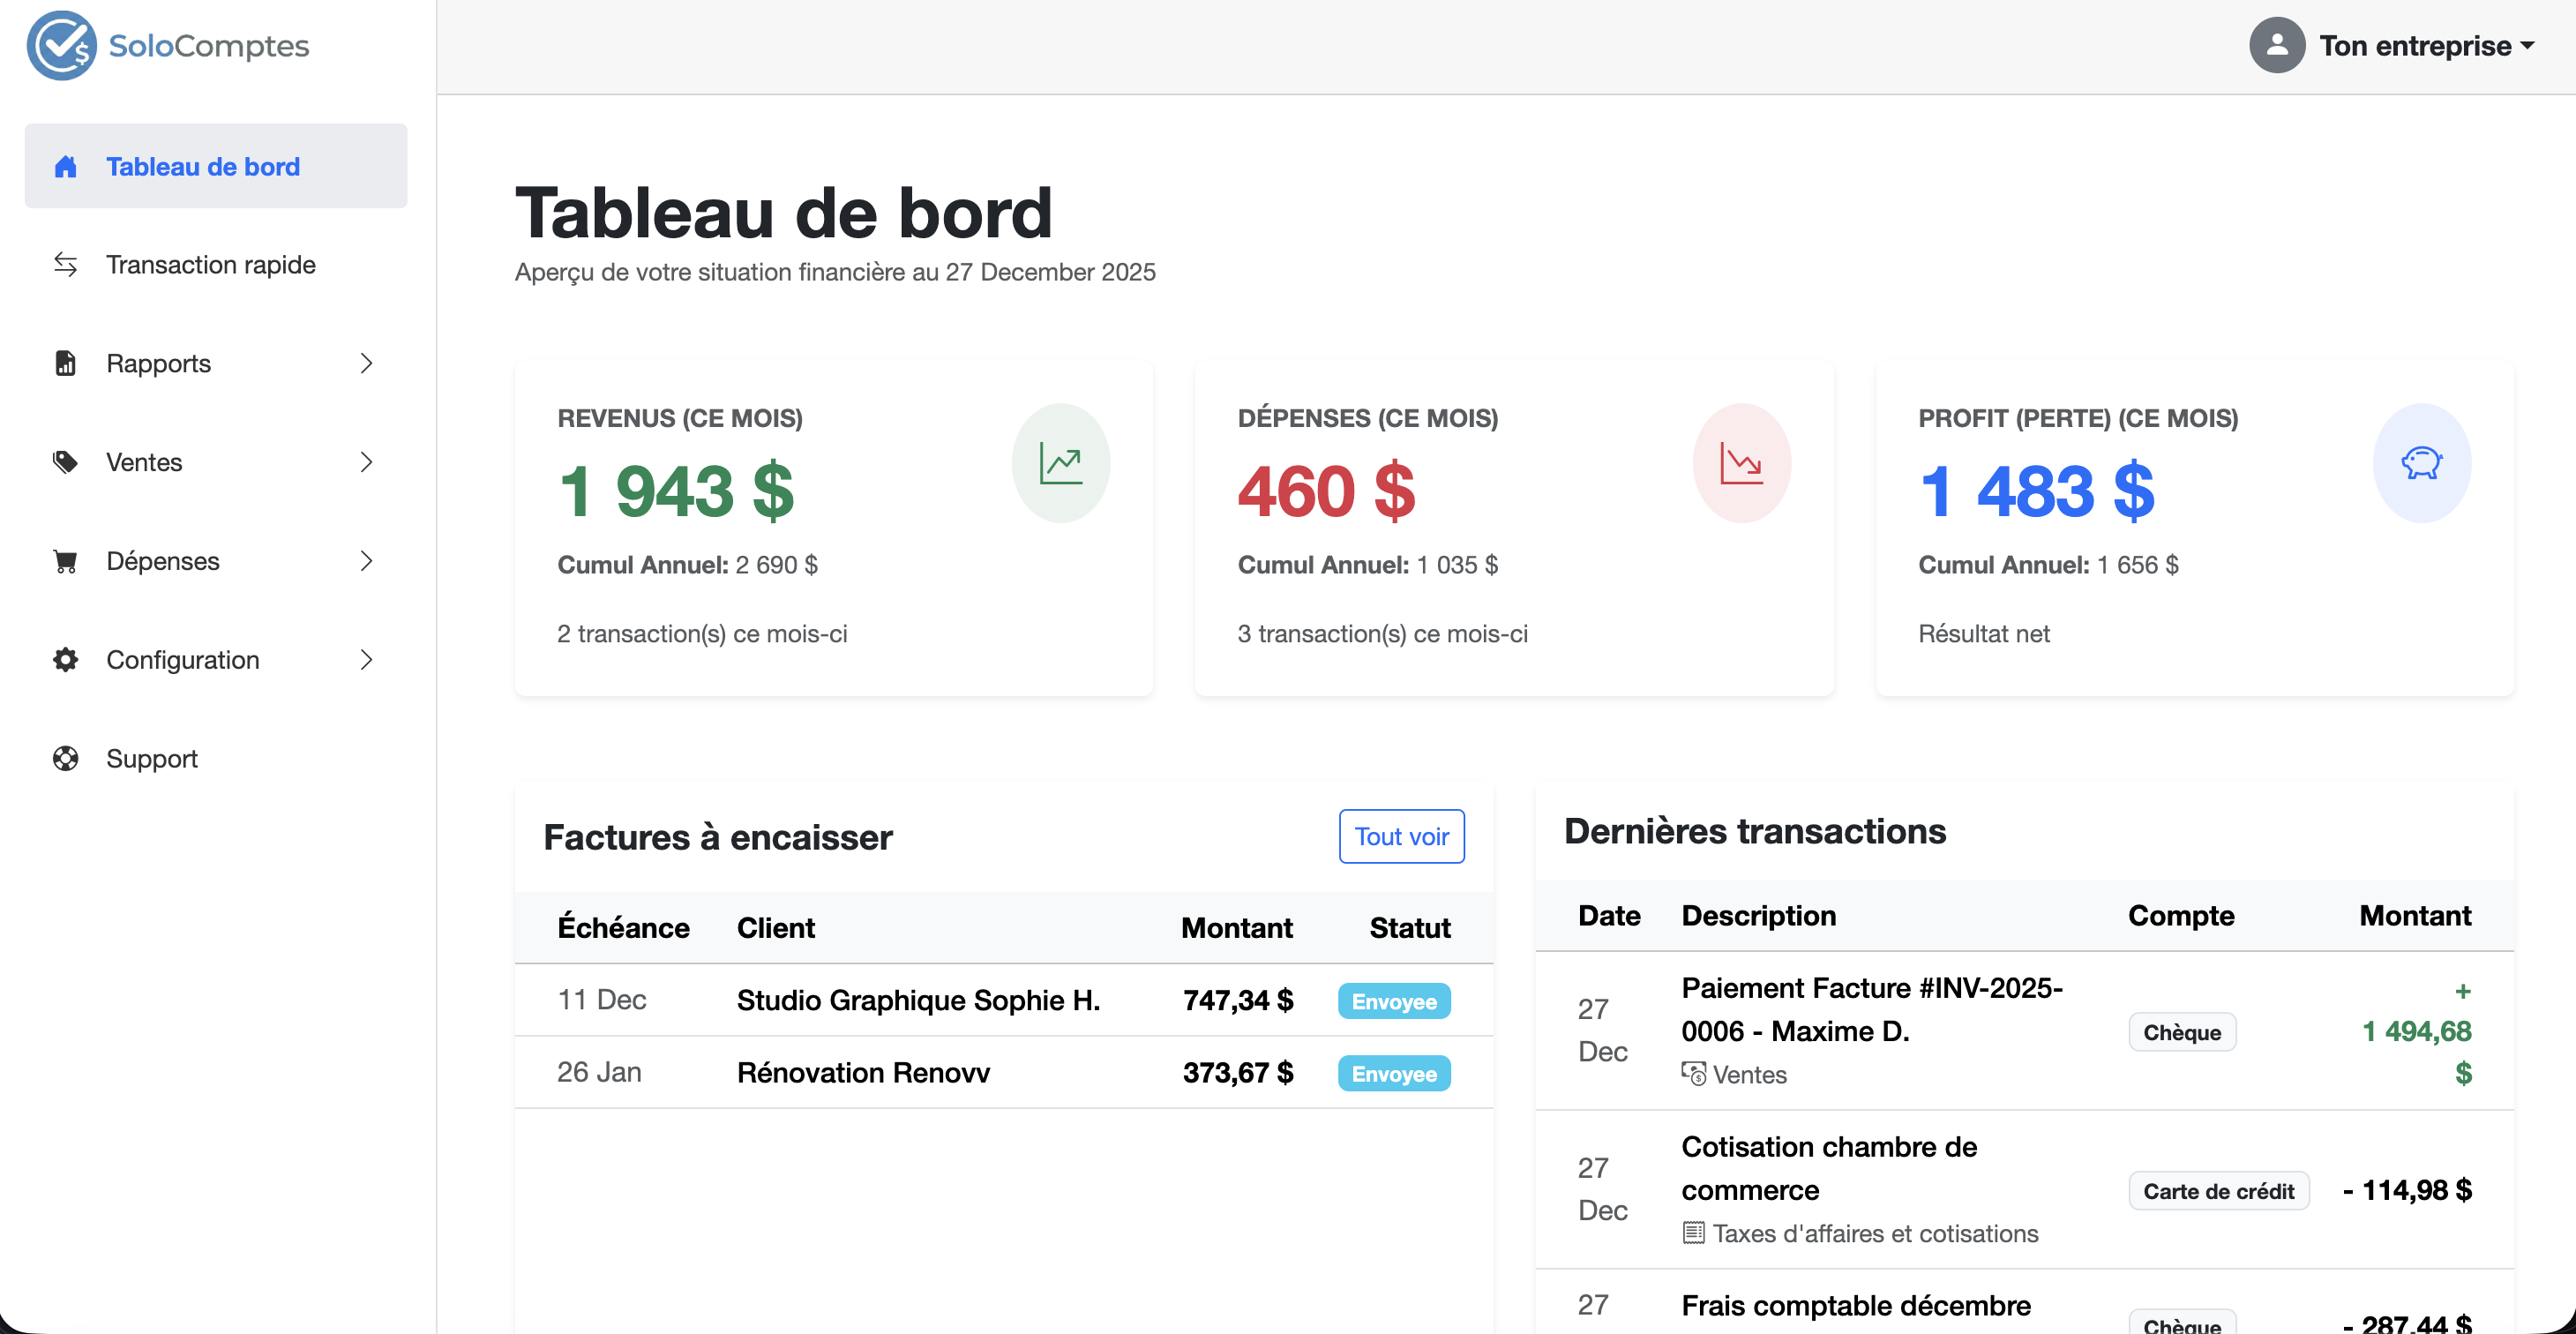The image size is (2576, 1334).
Task: Expand the Dépenses sidebar chevron
Action: click(366, 561)
